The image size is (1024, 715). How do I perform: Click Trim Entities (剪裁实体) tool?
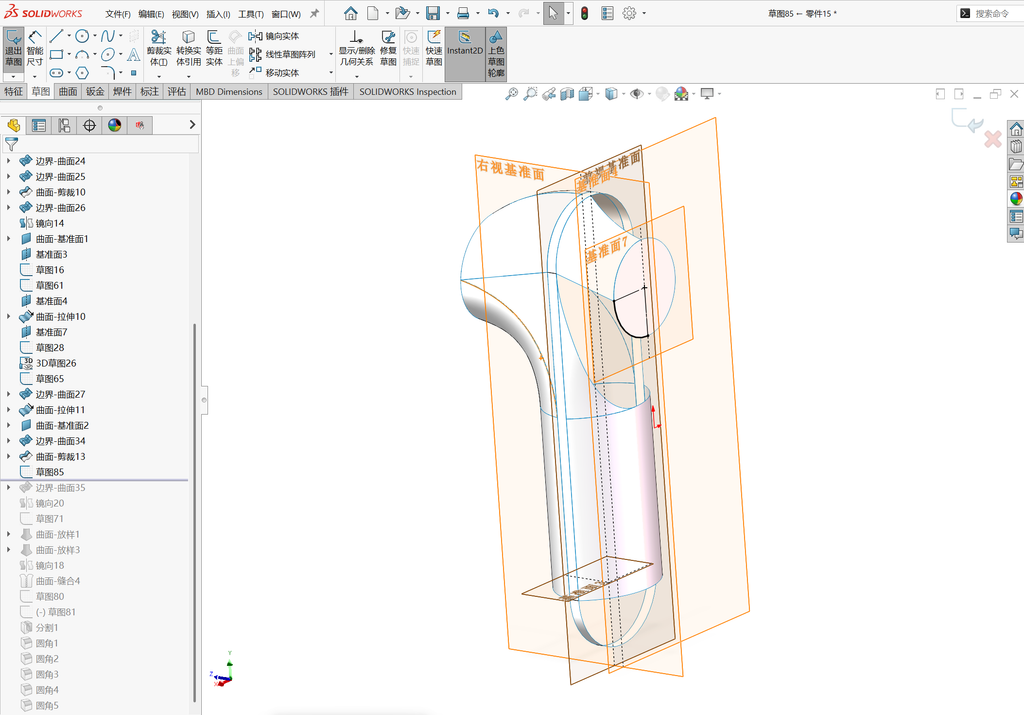tap(159, 48)
